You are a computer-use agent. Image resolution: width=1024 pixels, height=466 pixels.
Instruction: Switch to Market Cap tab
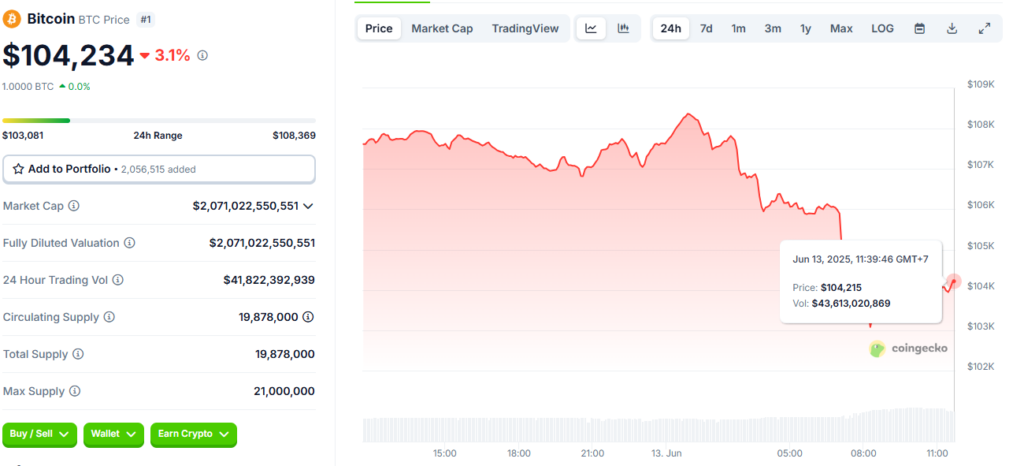pos(442,29)
